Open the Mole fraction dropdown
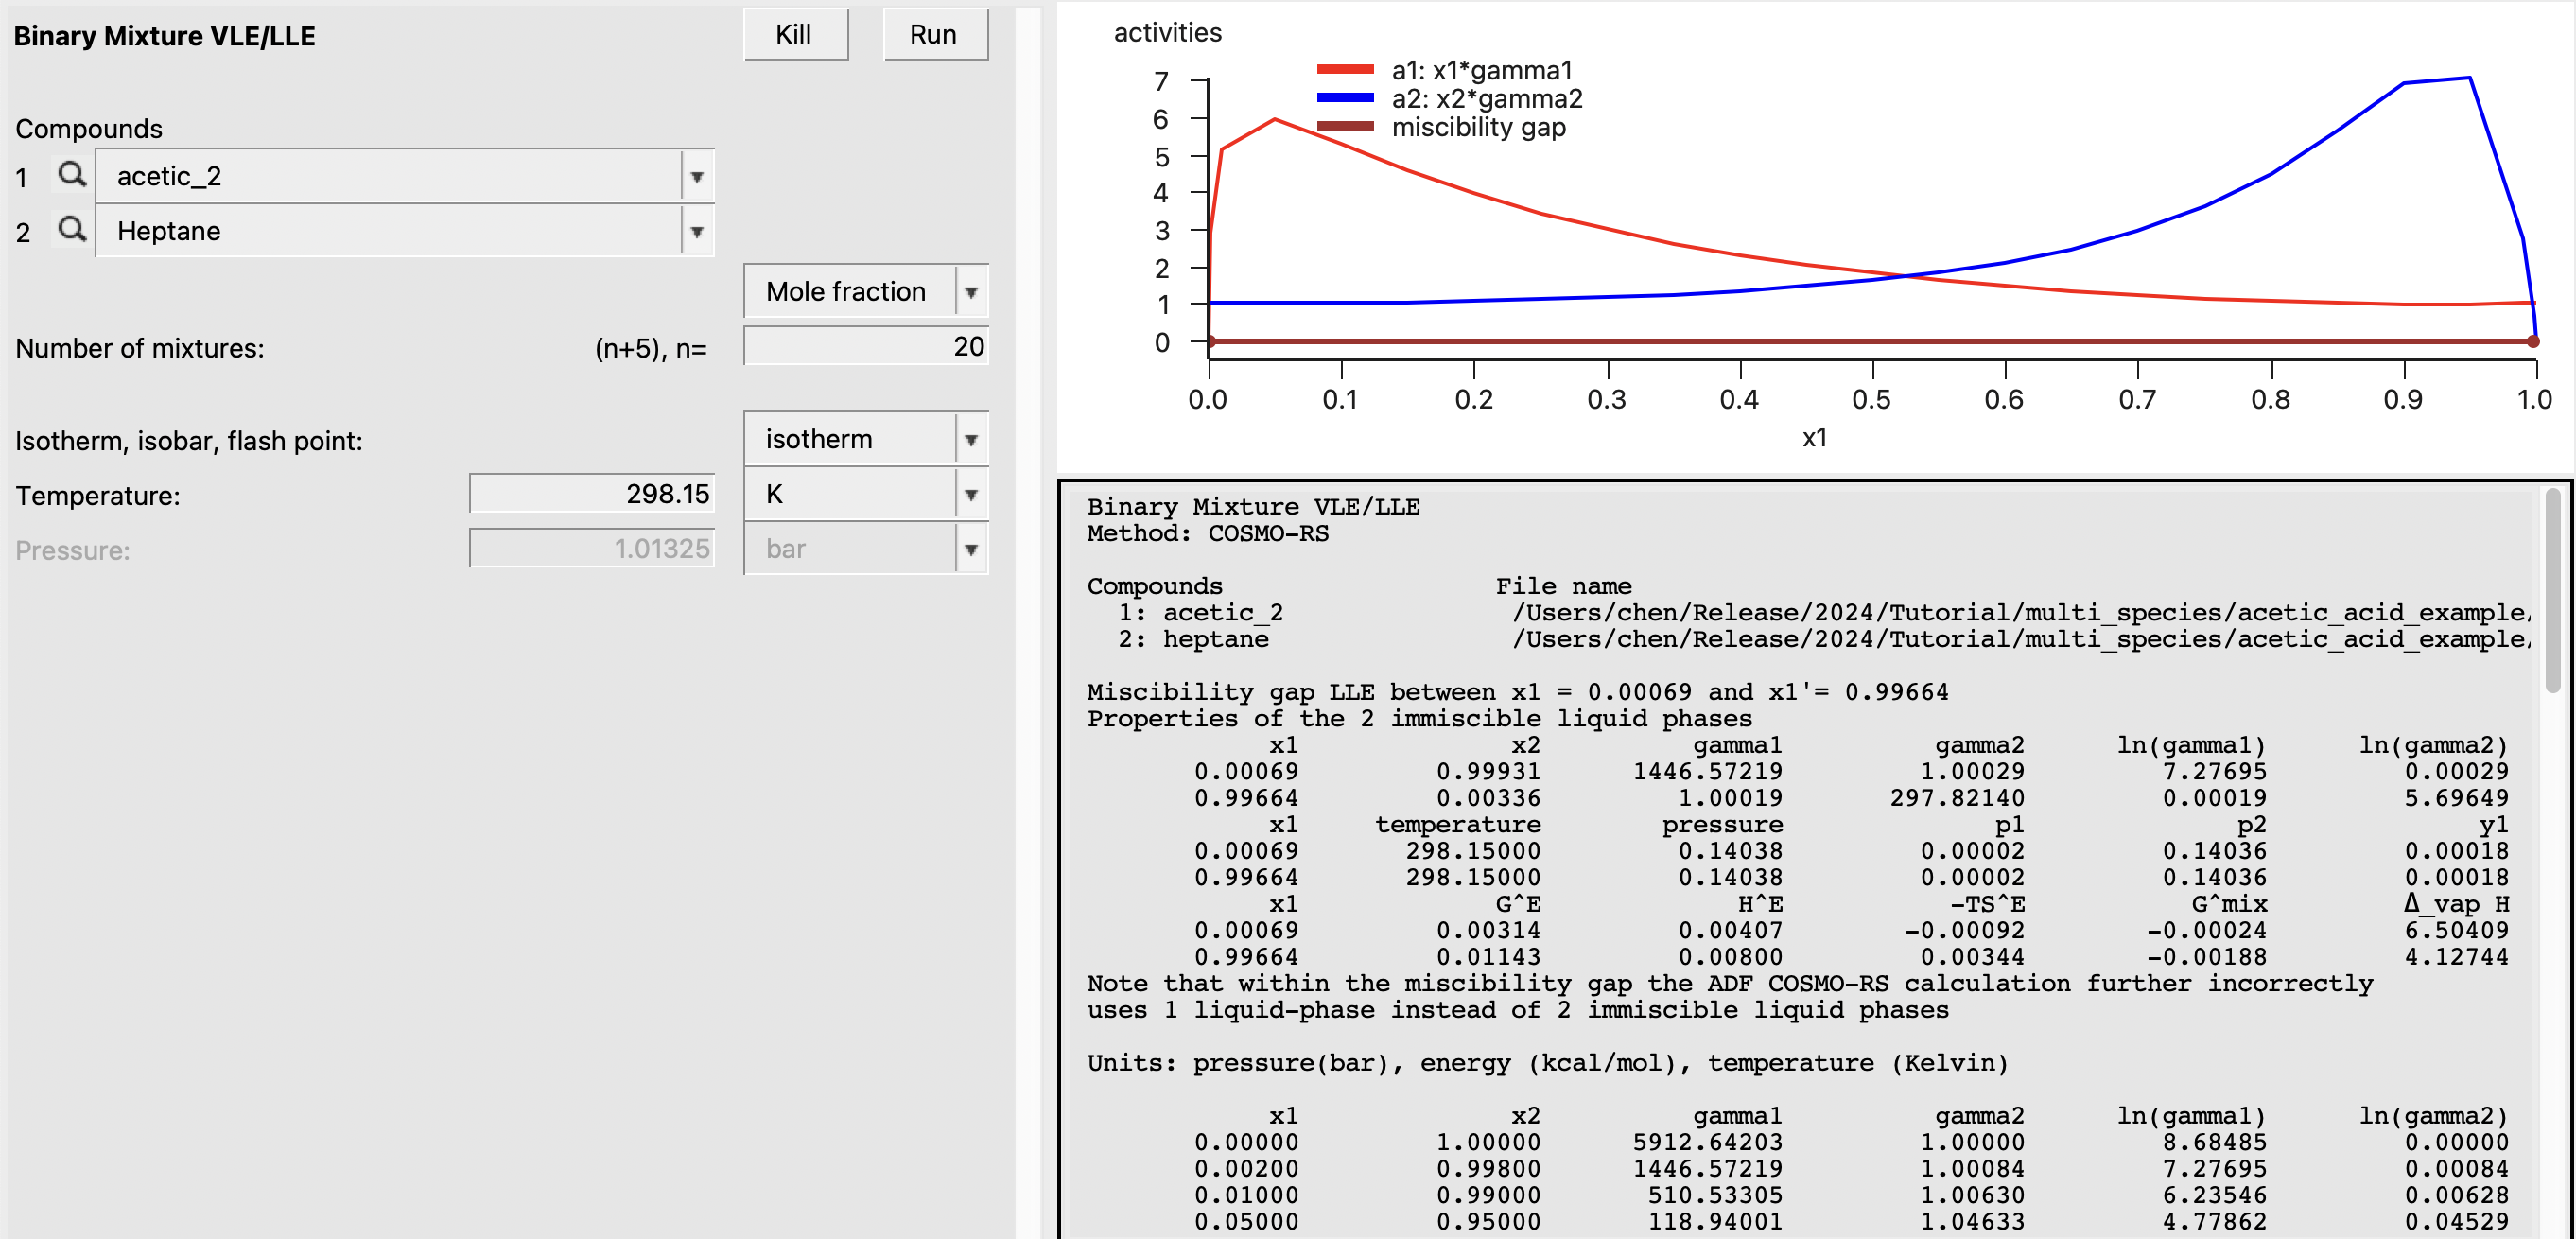Image resolution: width=2576 pixels, height=1239 pixels. pos(969,292)
